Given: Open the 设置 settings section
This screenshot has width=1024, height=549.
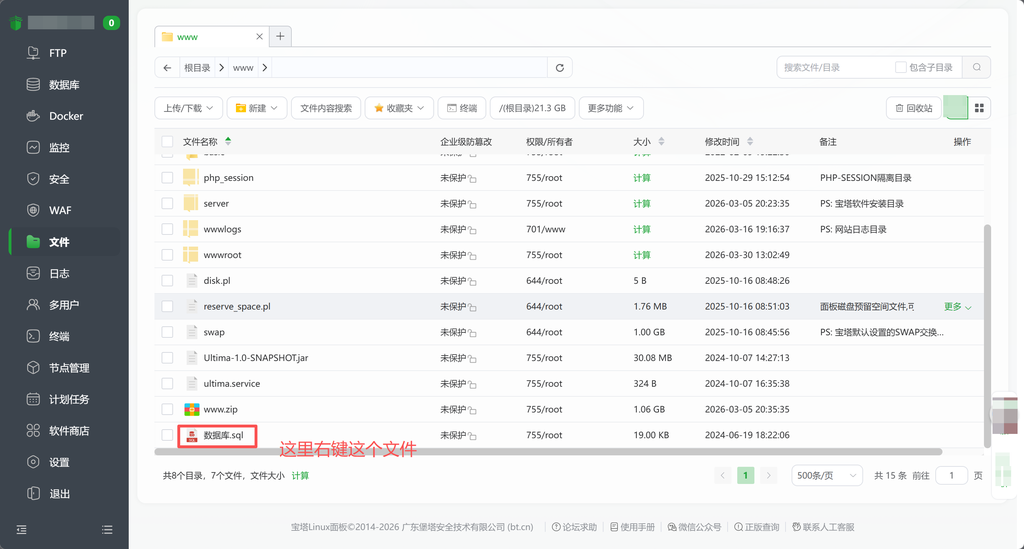Looking at the screenshot, I should tap(59, 462).
